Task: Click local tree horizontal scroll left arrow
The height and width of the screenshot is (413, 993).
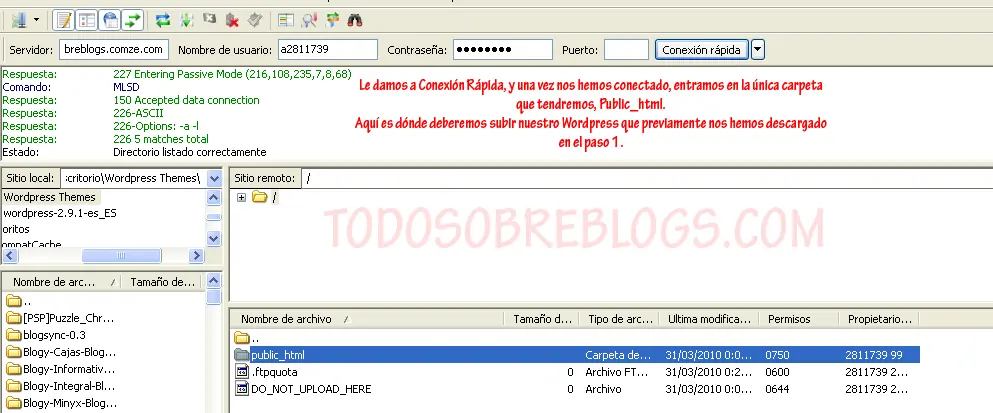Action: pos(10,255)
